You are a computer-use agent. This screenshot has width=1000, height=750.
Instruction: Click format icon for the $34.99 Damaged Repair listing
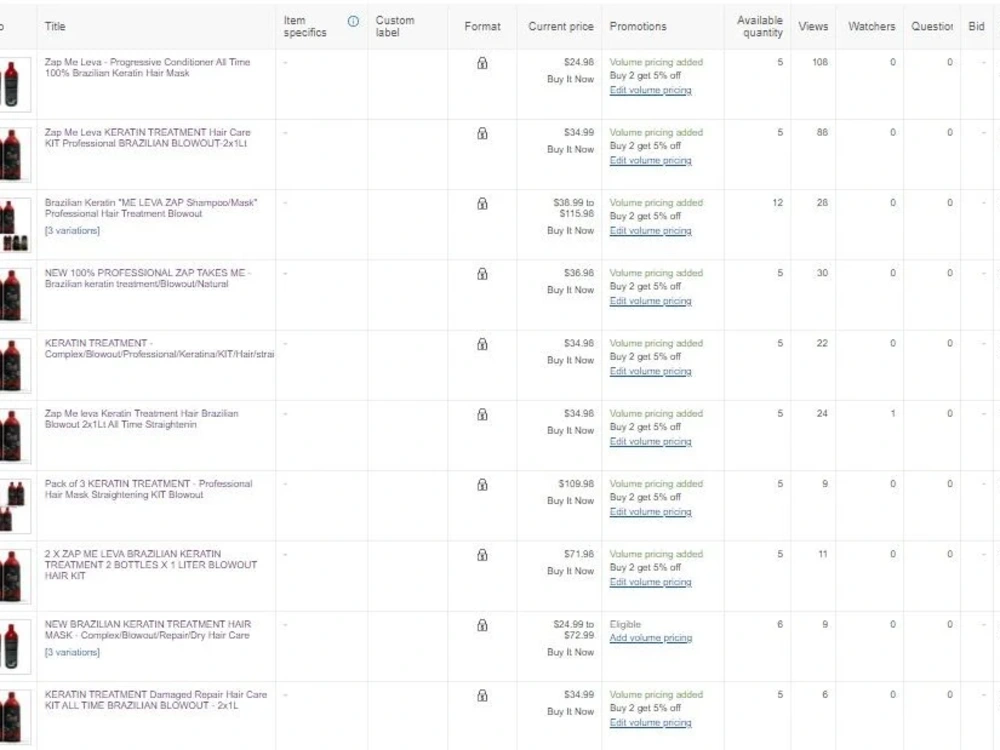pyautogui.click(x=482, y=695)
